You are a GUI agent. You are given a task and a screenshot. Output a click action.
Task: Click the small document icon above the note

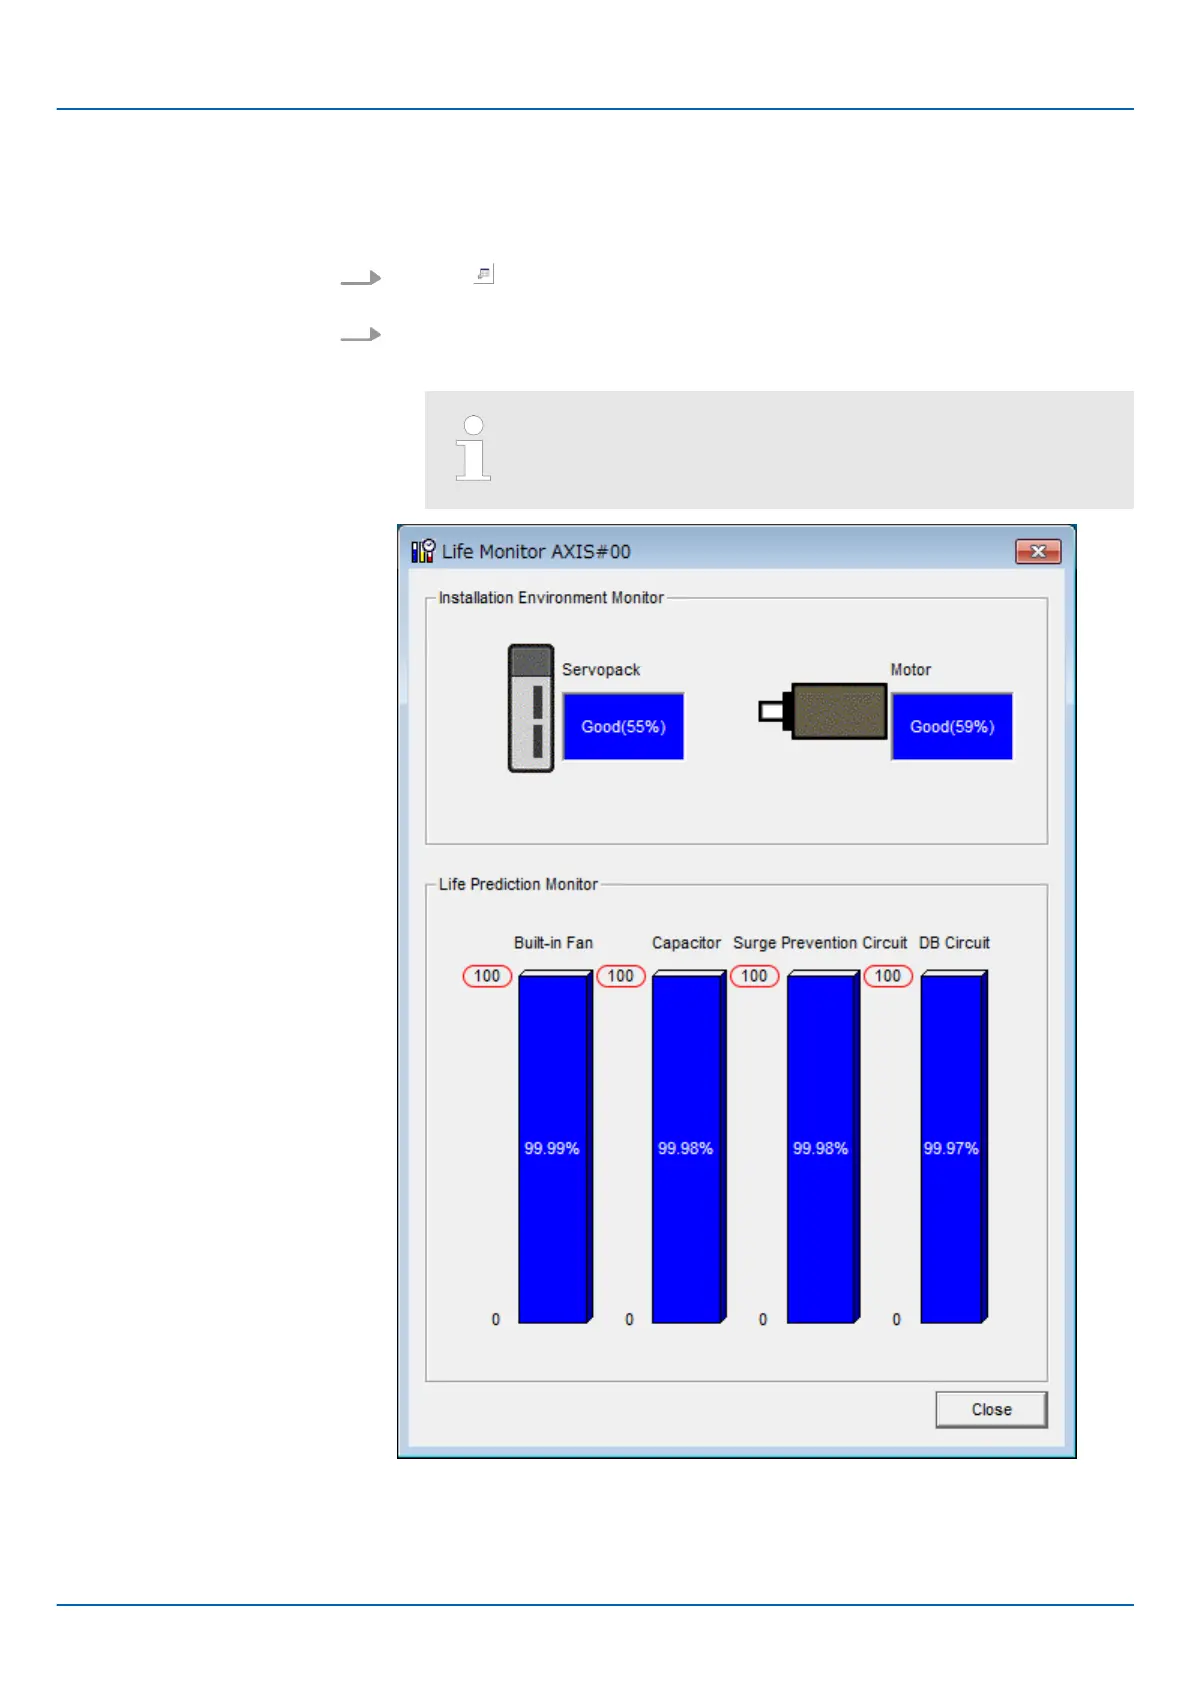click(484, 273)
